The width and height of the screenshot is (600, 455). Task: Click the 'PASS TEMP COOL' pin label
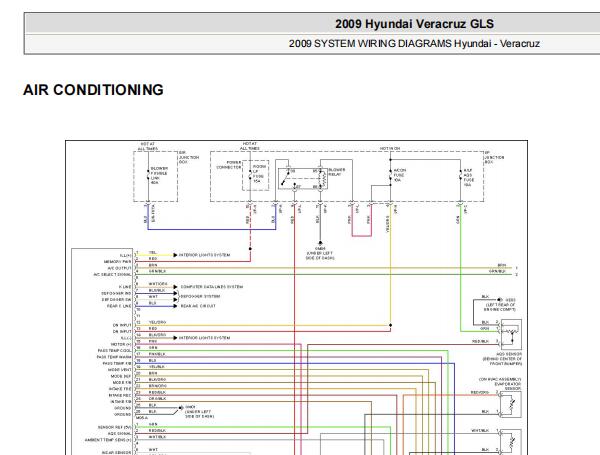(114, 351)
